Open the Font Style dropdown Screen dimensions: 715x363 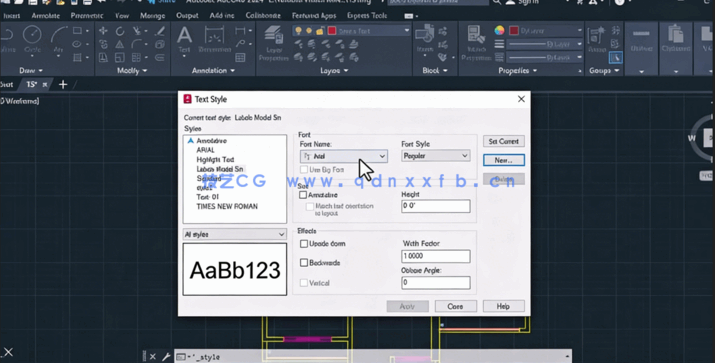(x=435, y=156)
